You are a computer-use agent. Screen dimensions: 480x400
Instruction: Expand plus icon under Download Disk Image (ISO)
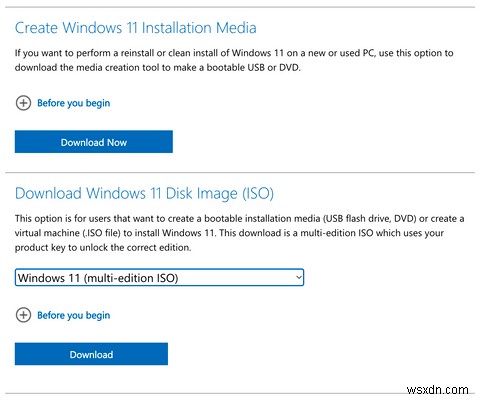pos(23,315)
